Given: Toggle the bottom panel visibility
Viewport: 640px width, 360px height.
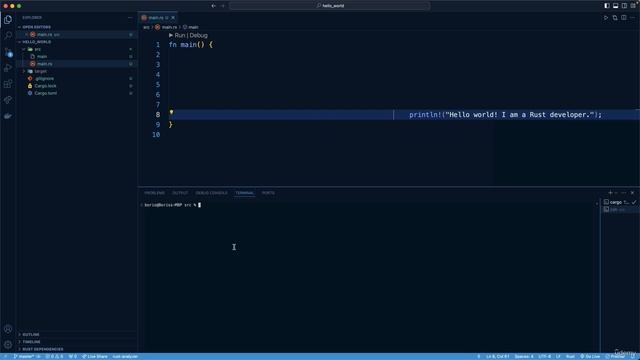Looking at the screenshot, I should pyautogui.click(x=616, y=6).
